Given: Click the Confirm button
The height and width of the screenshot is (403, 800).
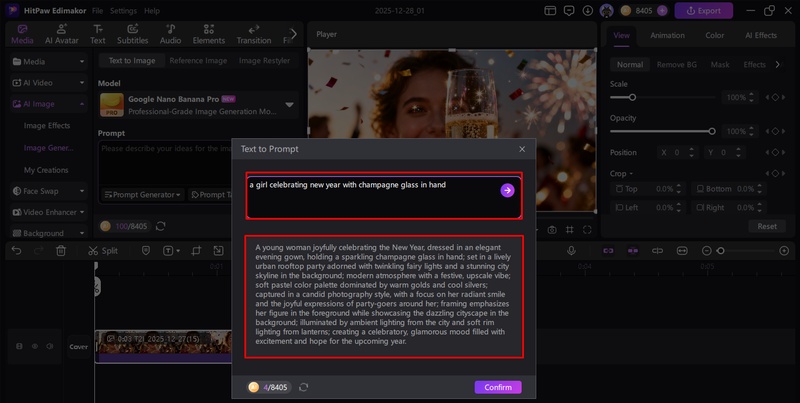Looking at the screenshot, I should (497, 387).
